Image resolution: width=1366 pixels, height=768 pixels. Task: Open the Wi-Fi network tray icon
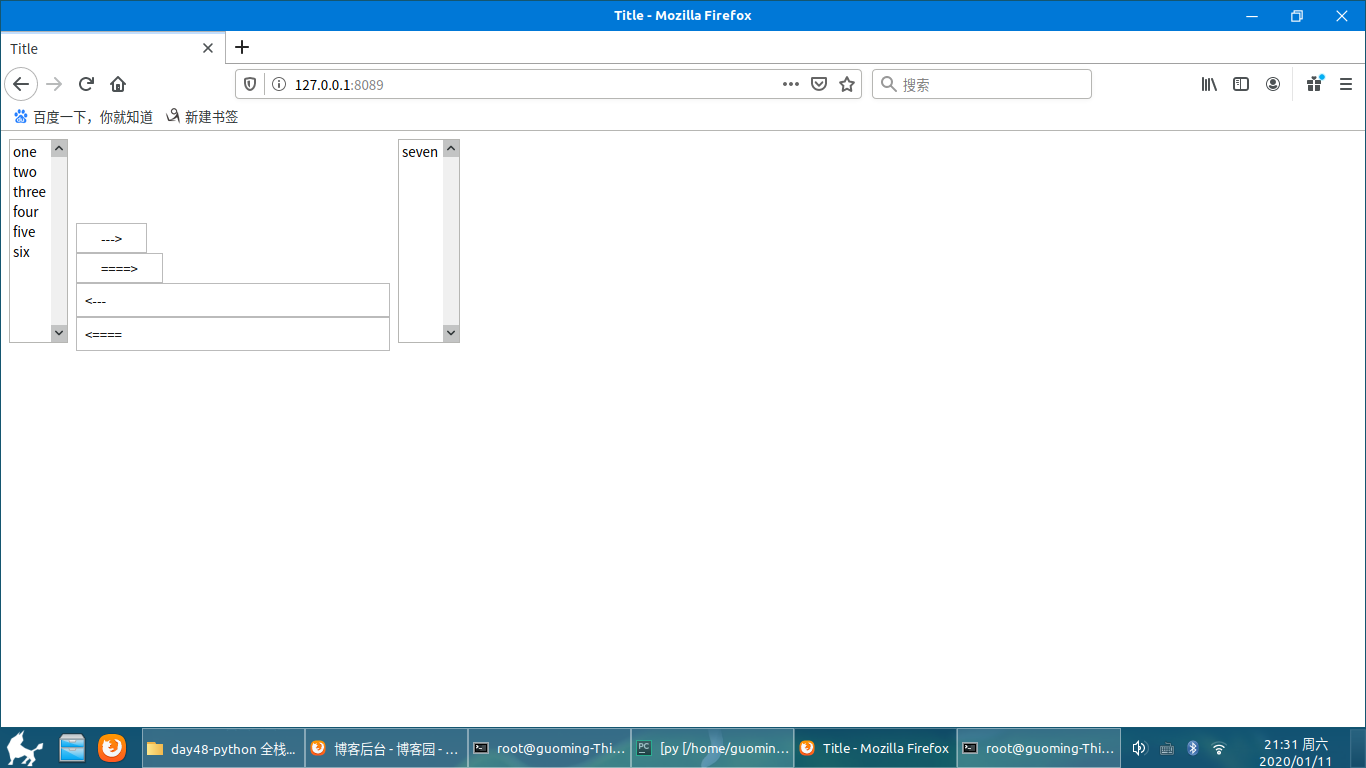click(x=1219, y=748)
